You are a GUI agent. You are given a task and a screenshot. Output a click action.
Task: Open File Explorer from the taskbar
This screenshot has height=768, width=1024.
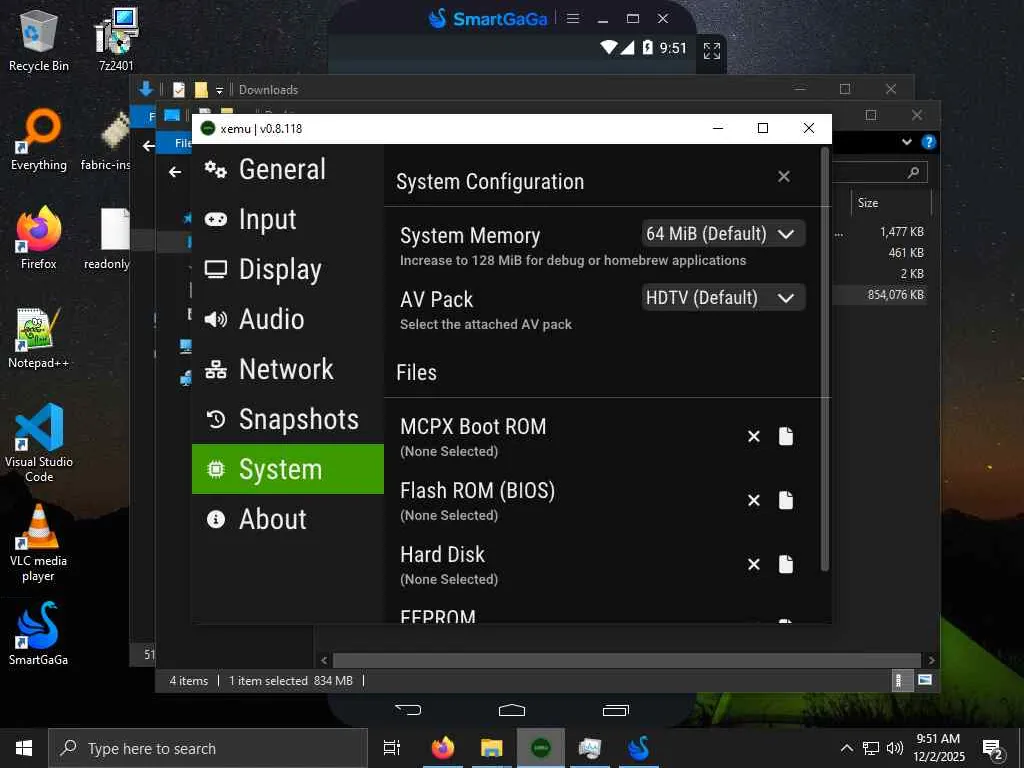(x=492, y=748)
